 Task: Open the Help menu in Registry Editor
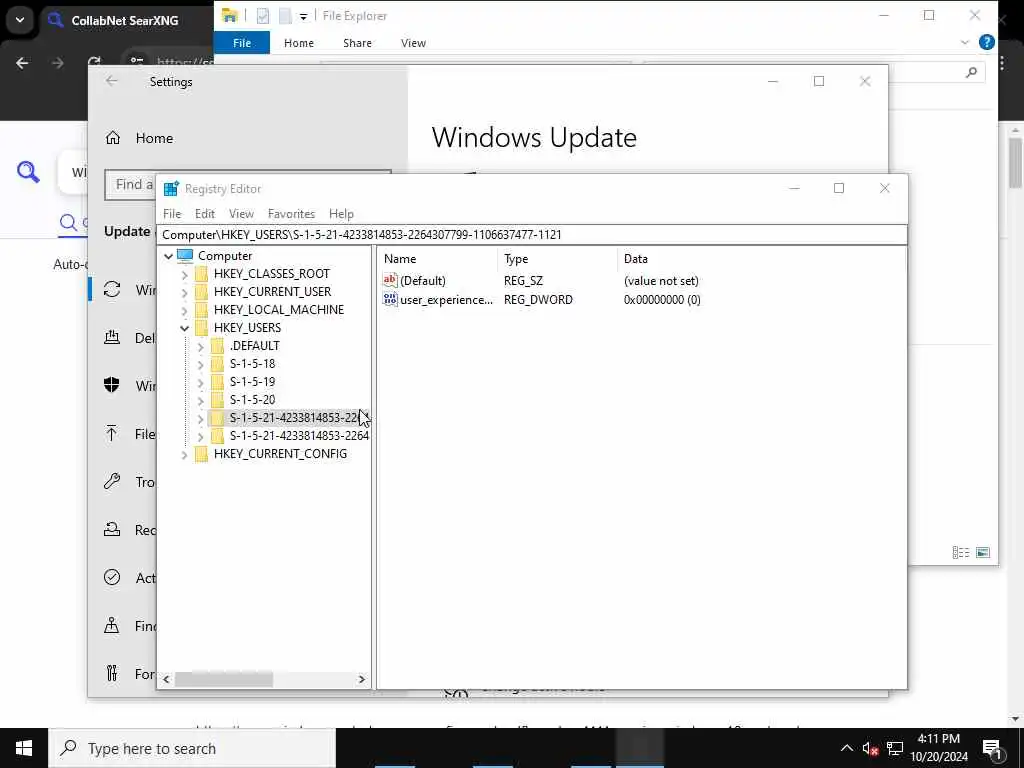[341, 214]
